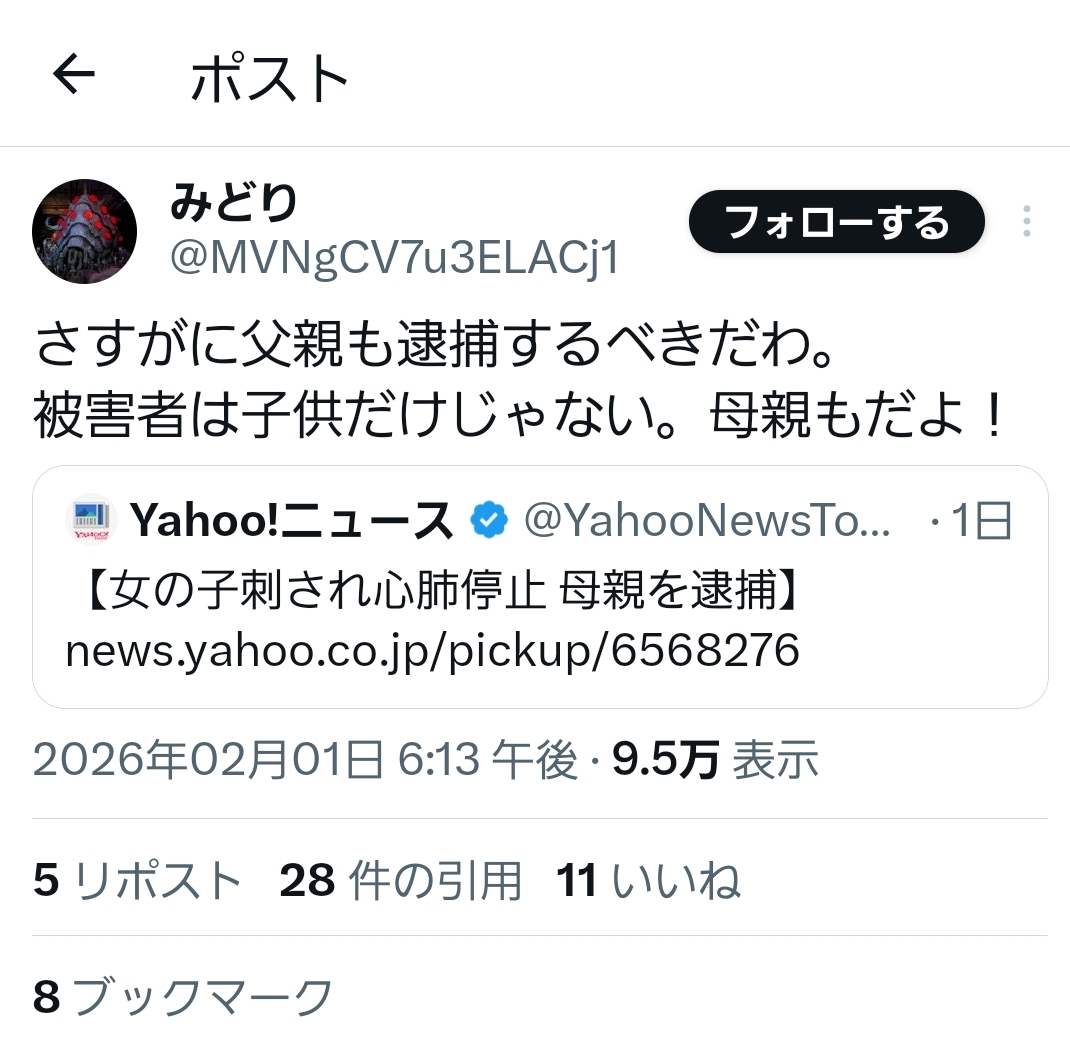Click the ·1日 quote time label

click(972, 521)
